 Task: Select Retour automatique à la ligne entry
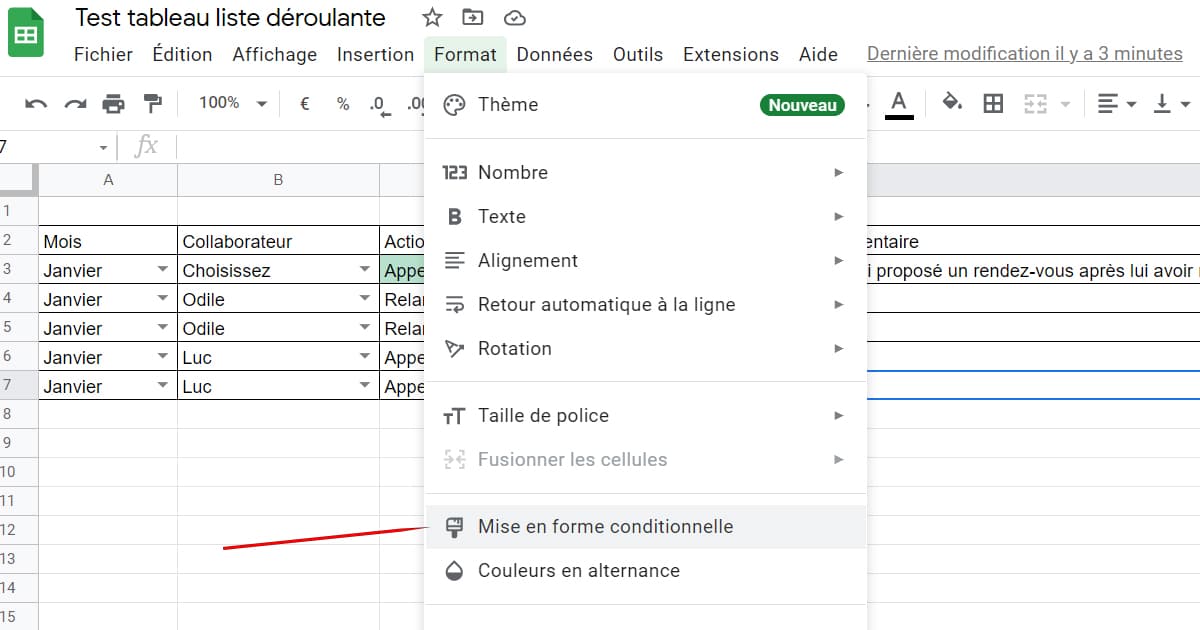(x=645, y=305)
